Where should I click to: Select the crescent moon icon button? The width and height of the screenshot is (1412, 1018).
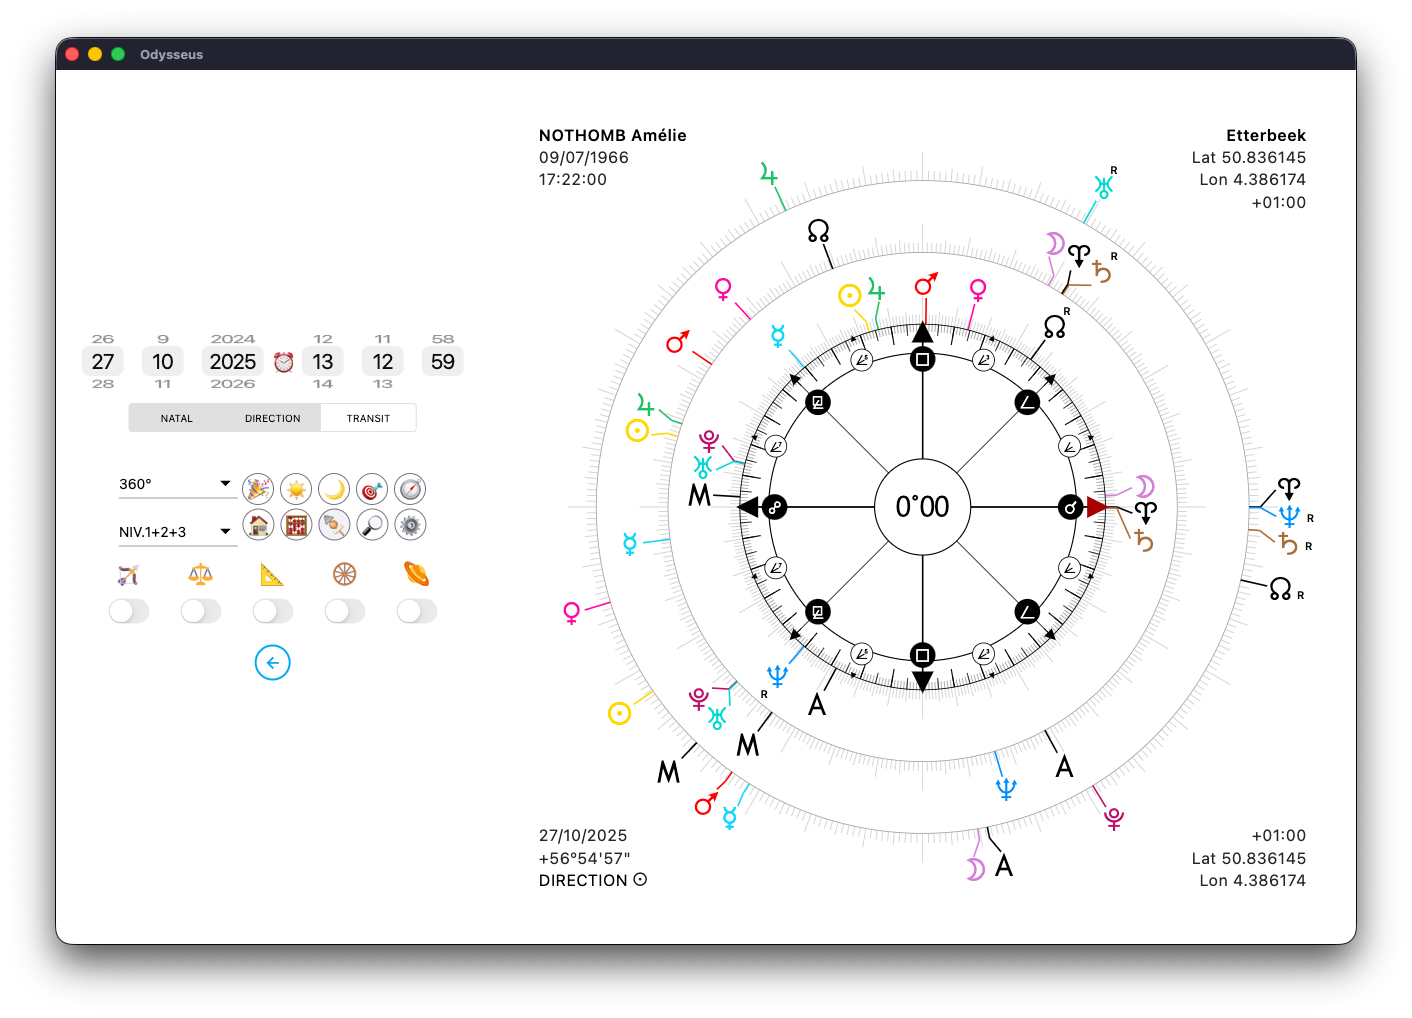(334, 489)
